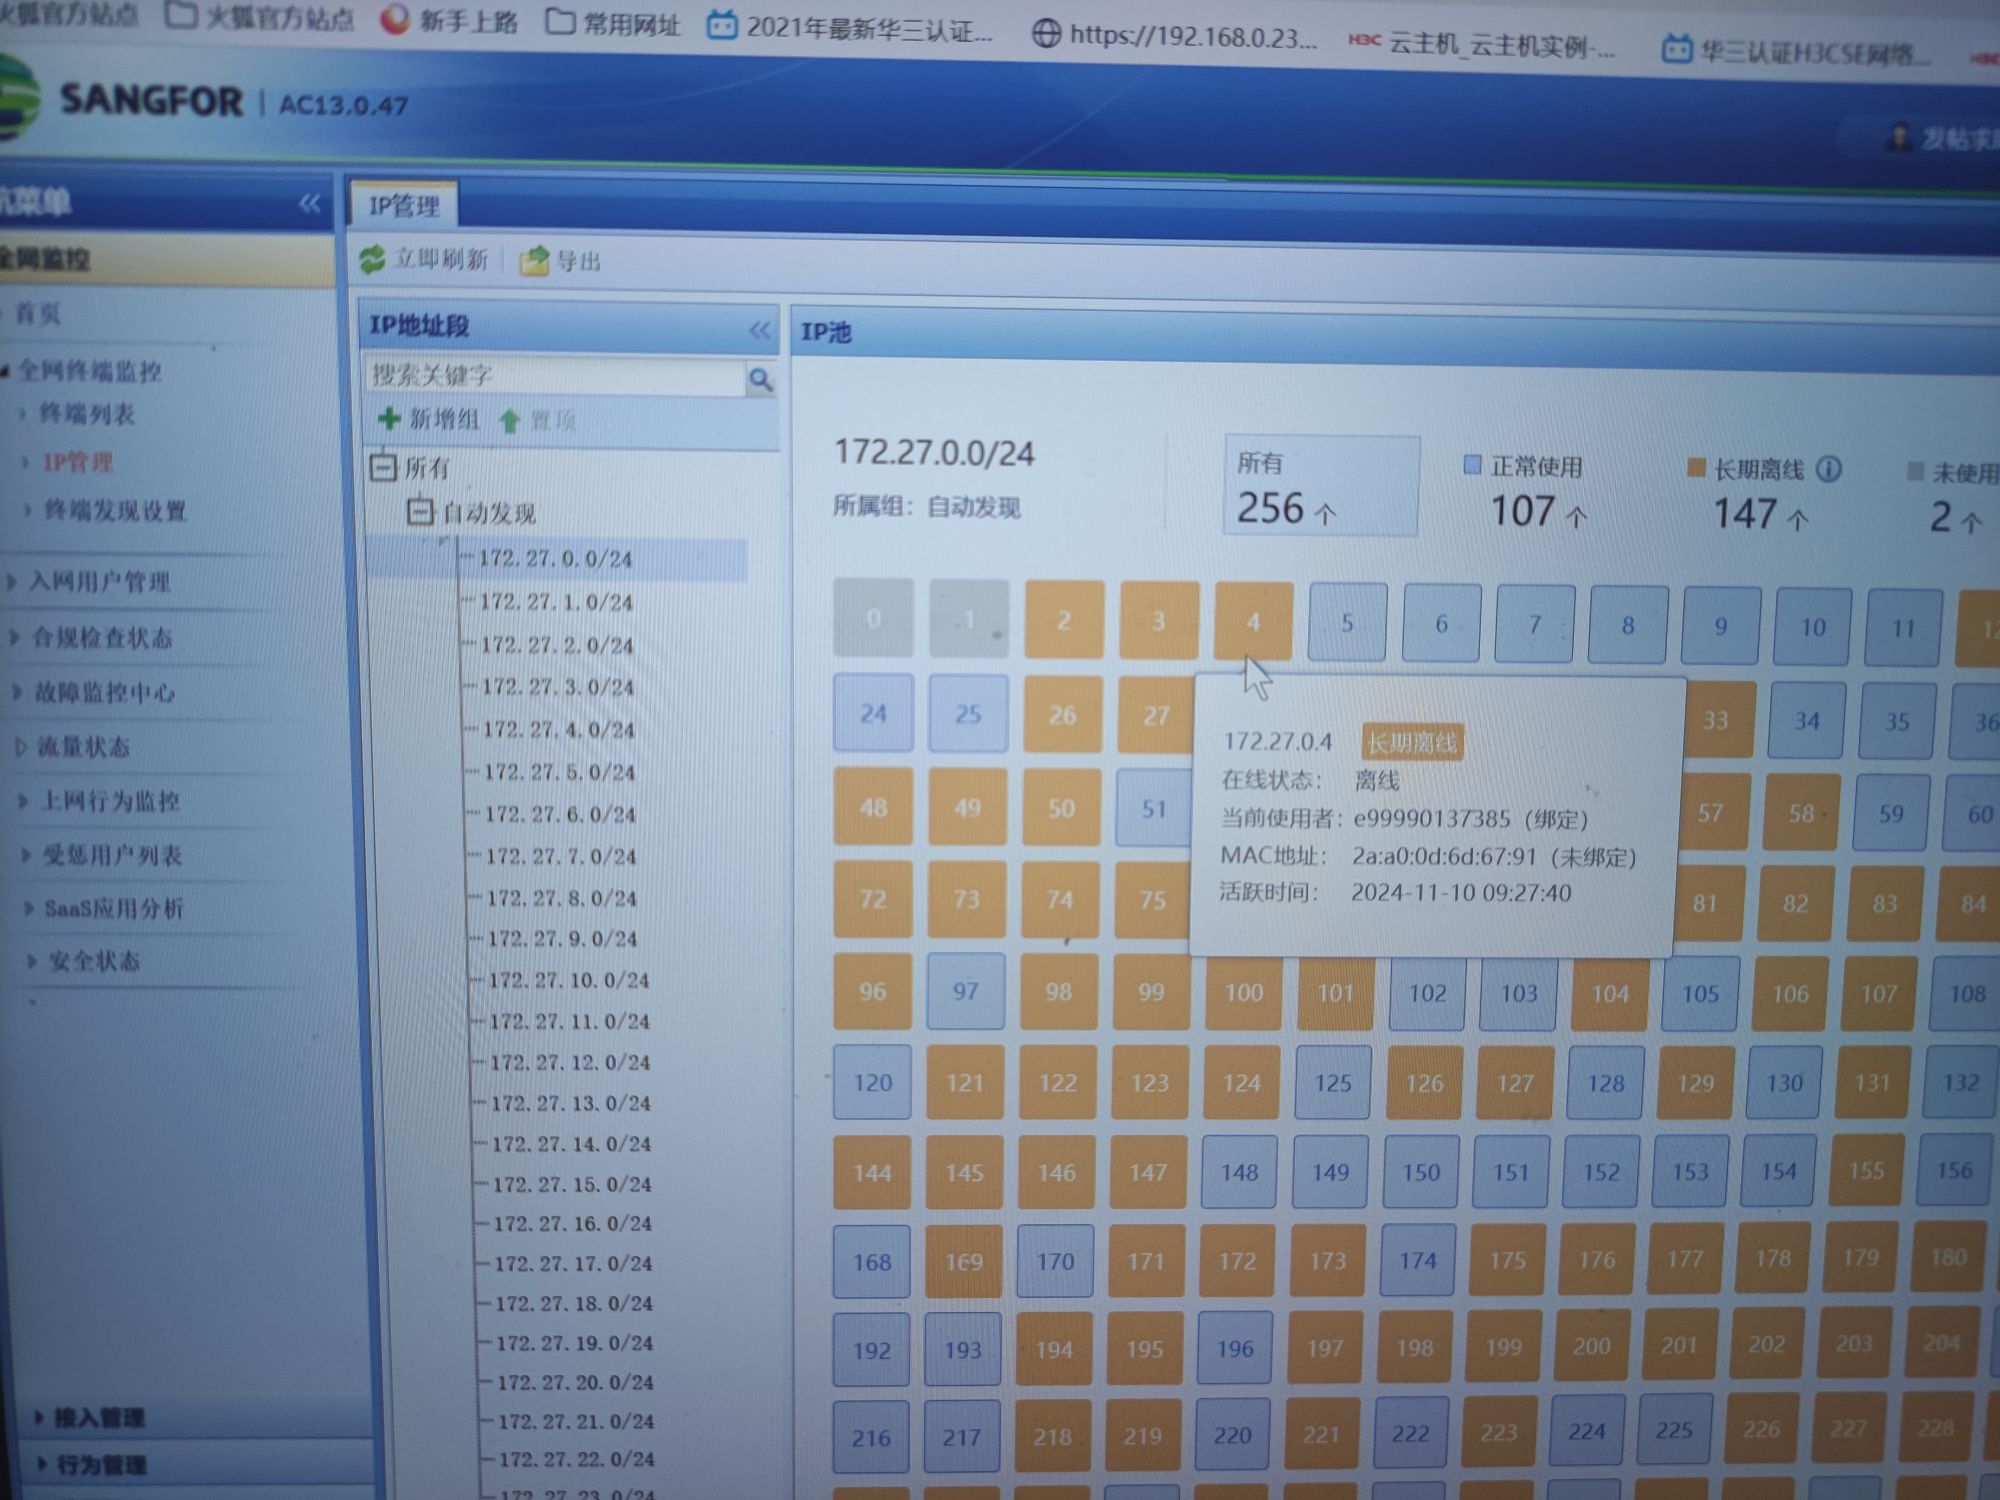Viewport: 2000px width, 1500px height.
Task: Open IP管理 in the sidebar
Action: (77, 462)
